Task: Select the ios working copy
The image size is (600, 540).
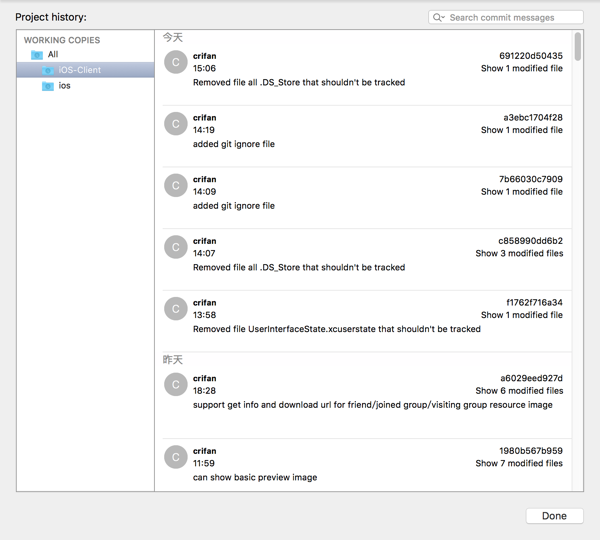Action: point(64,86)
